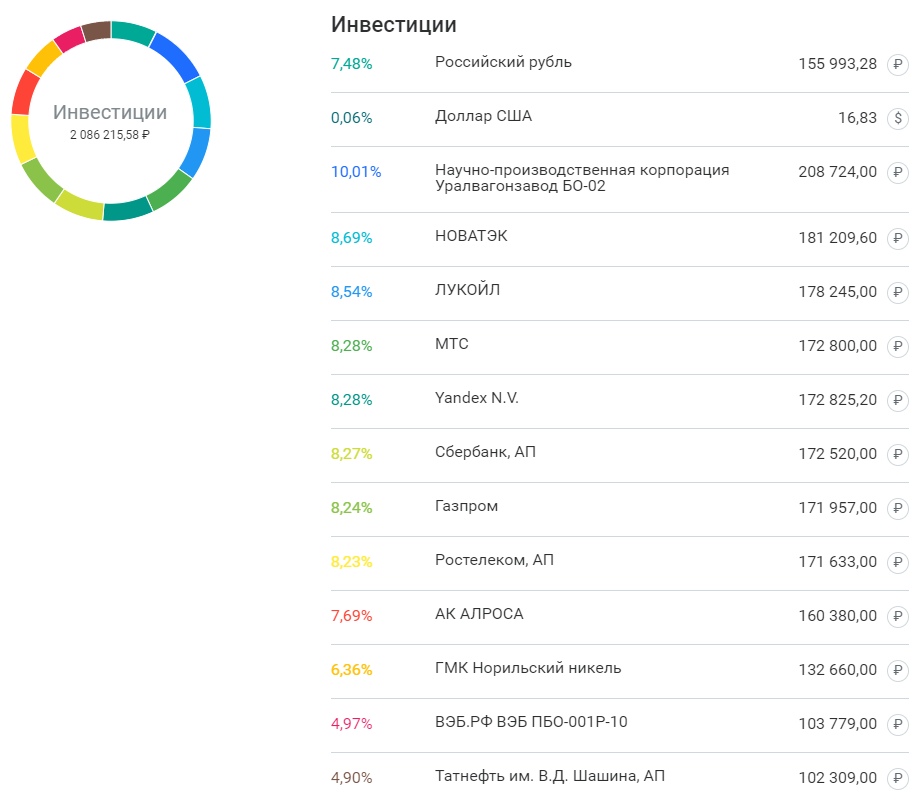Image resolution: width=917 pixels, height=801 pixels.
Task: Click the ruble icon next to 155 993,28
Action: [x=898, y=64]
